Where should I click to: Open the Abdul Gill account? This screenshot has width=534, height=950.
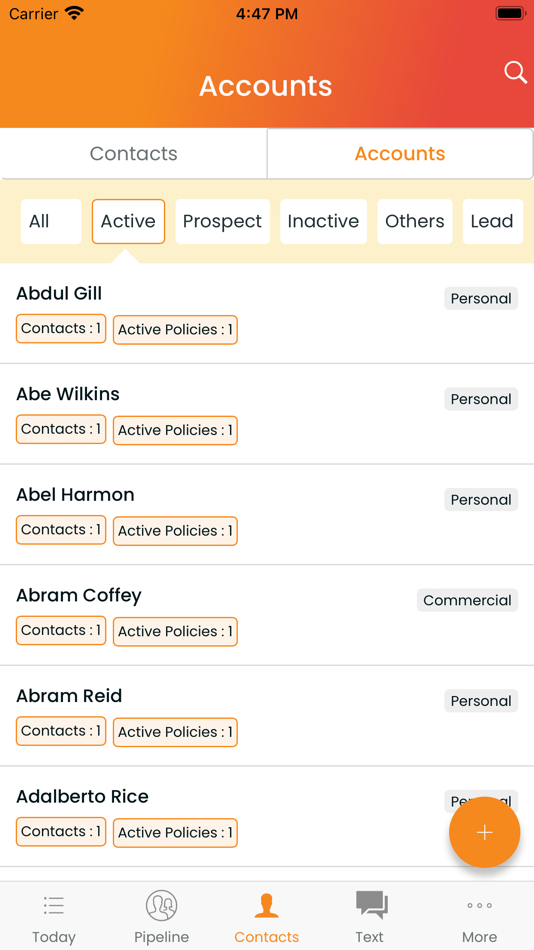[267, 314]
